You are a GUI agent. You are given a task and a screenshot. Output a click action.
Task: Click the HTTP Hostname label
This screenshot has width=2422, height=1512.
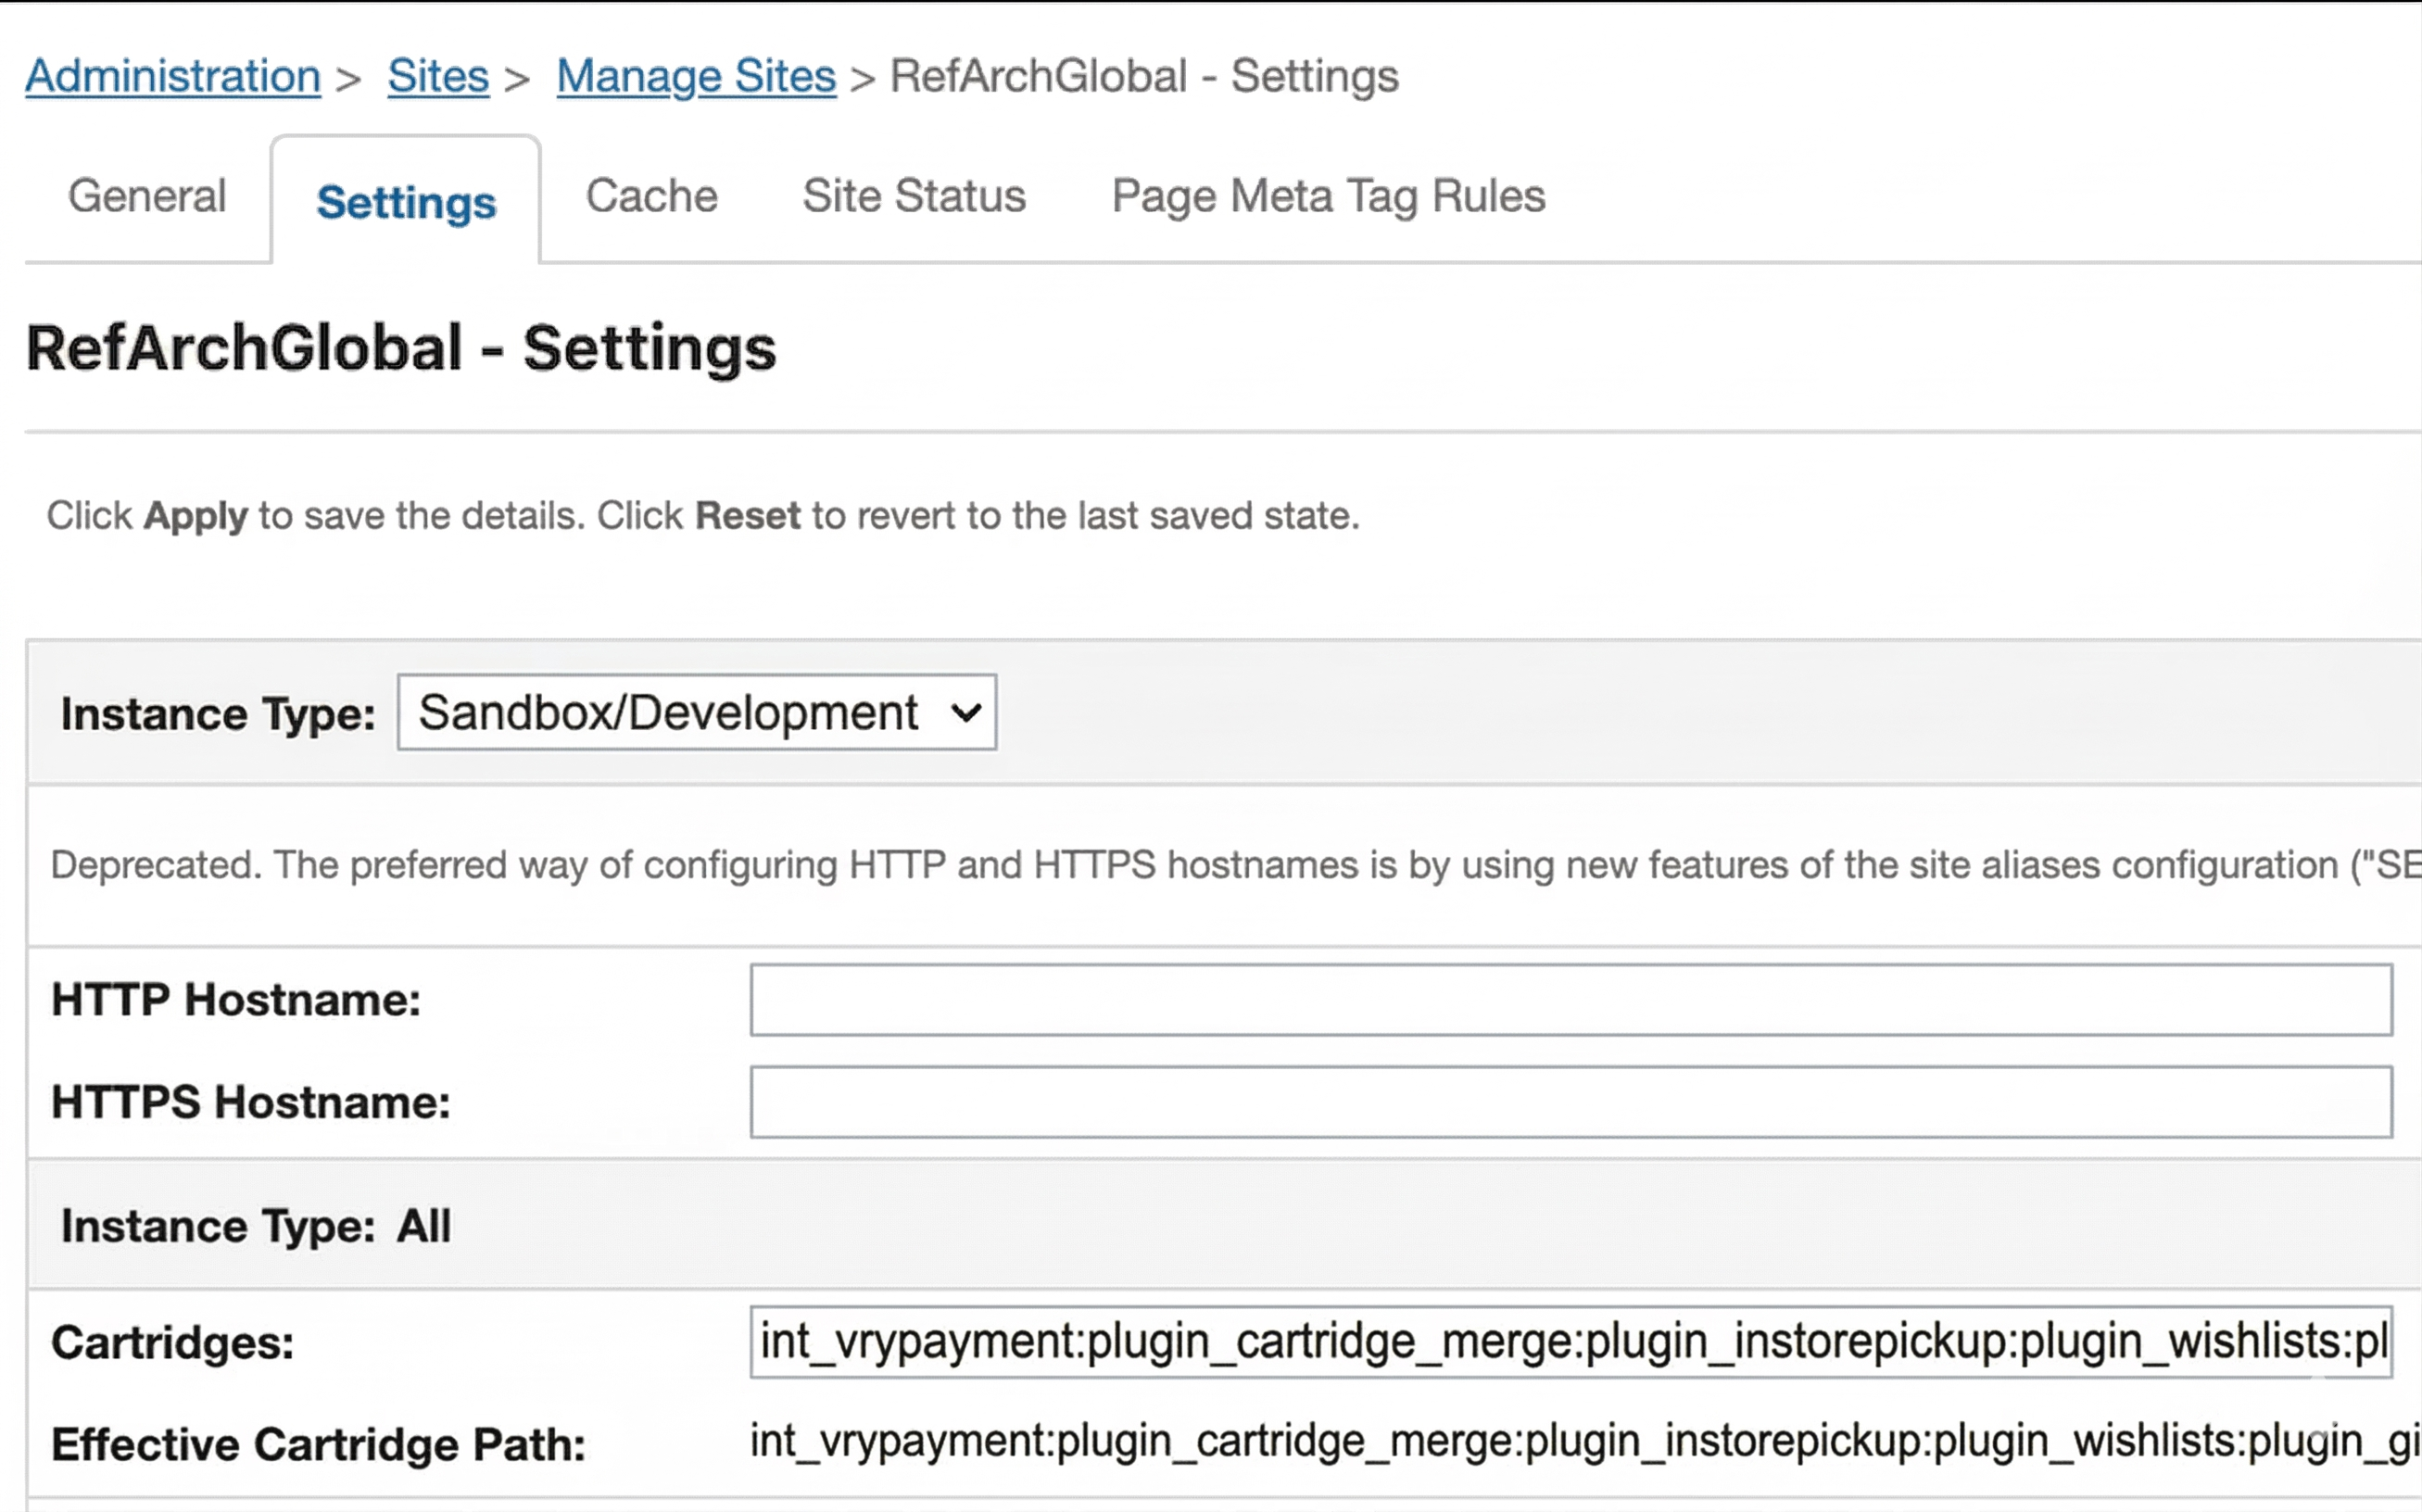236,1000
